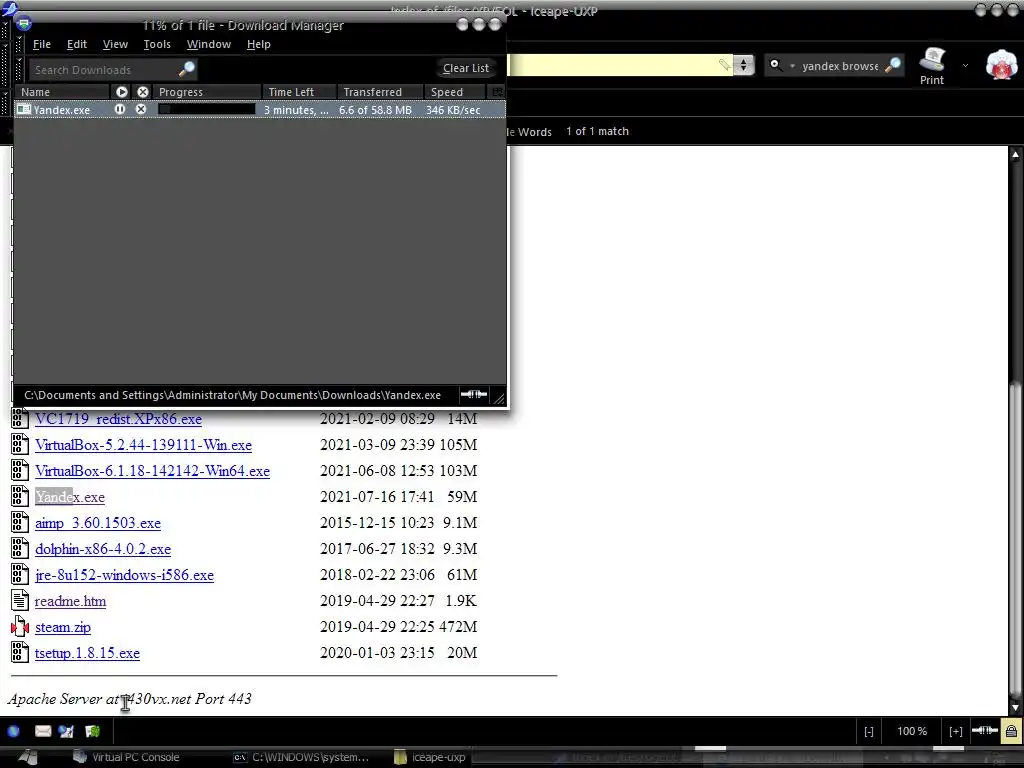Click the Iceape throbber mascot icon
This screenshot has height=768, width=1024.
[1001, 65]
